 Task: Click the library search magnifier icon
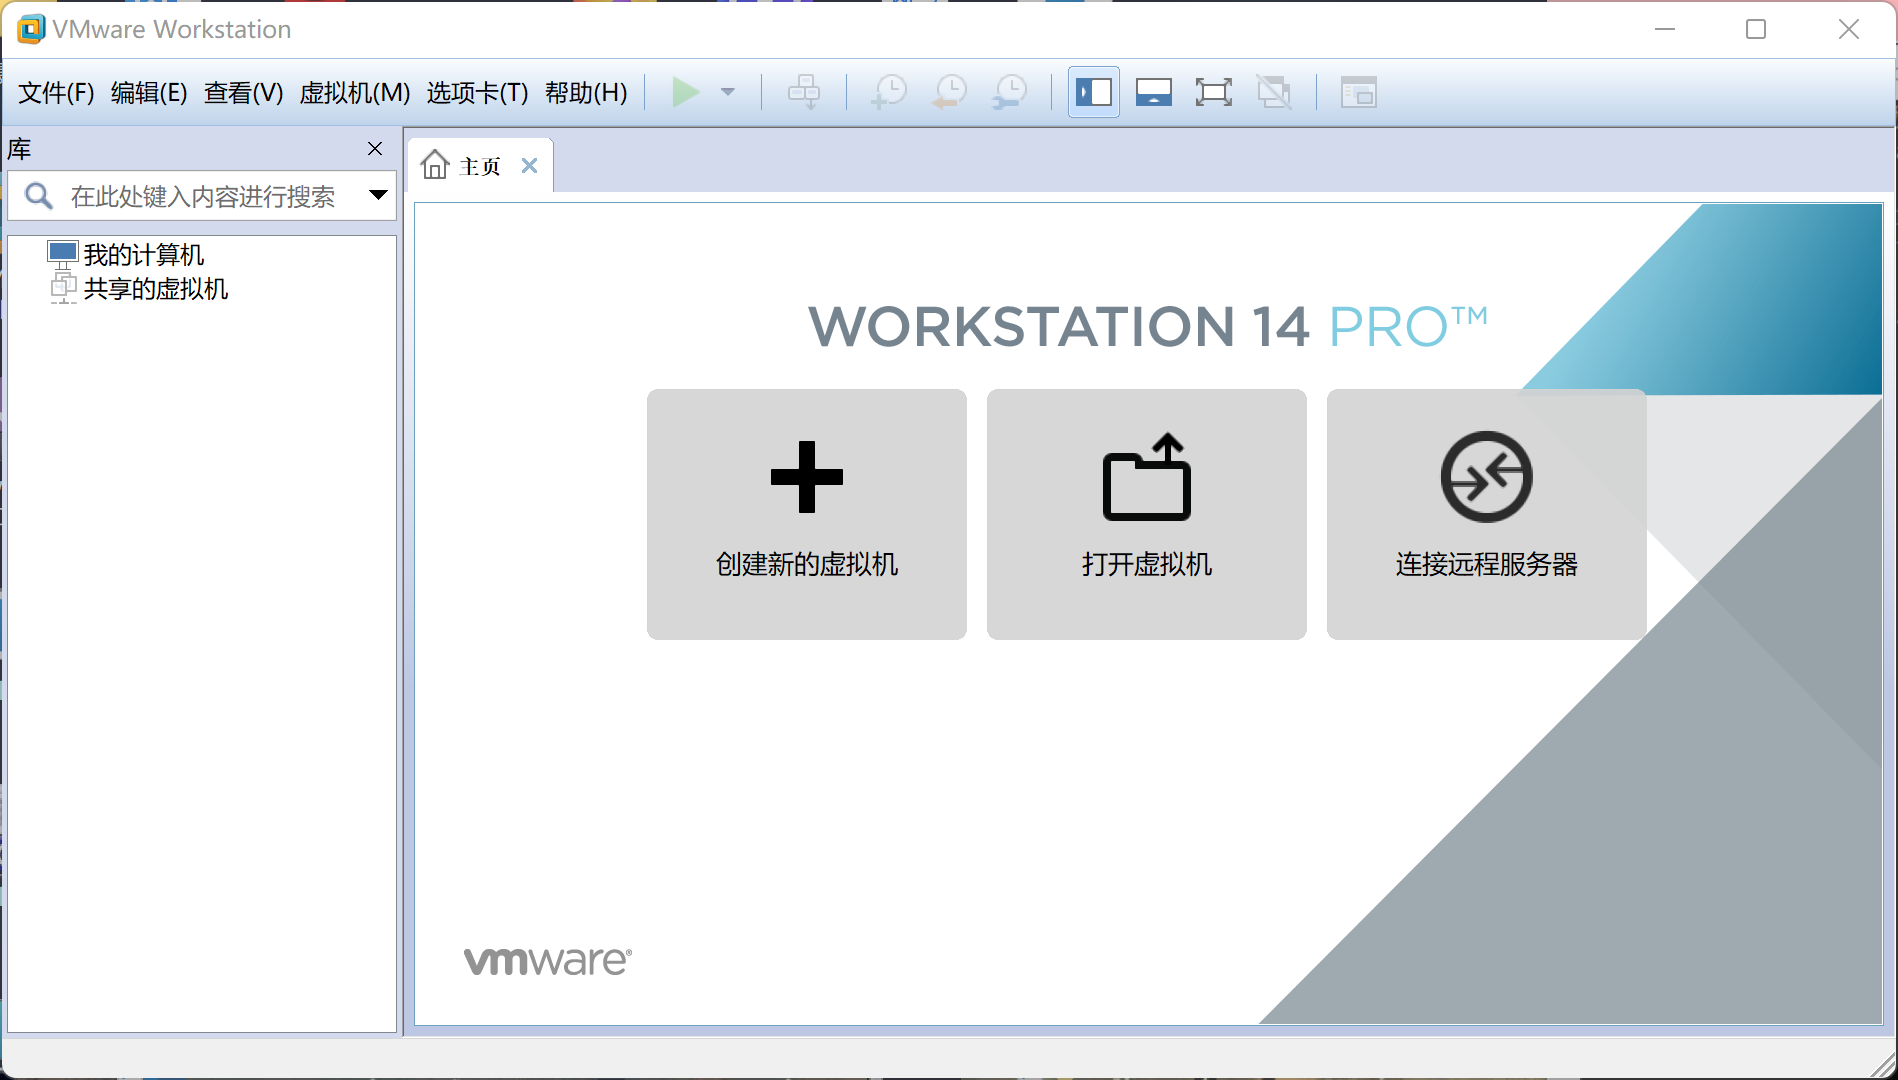click(x=39, y=196)
